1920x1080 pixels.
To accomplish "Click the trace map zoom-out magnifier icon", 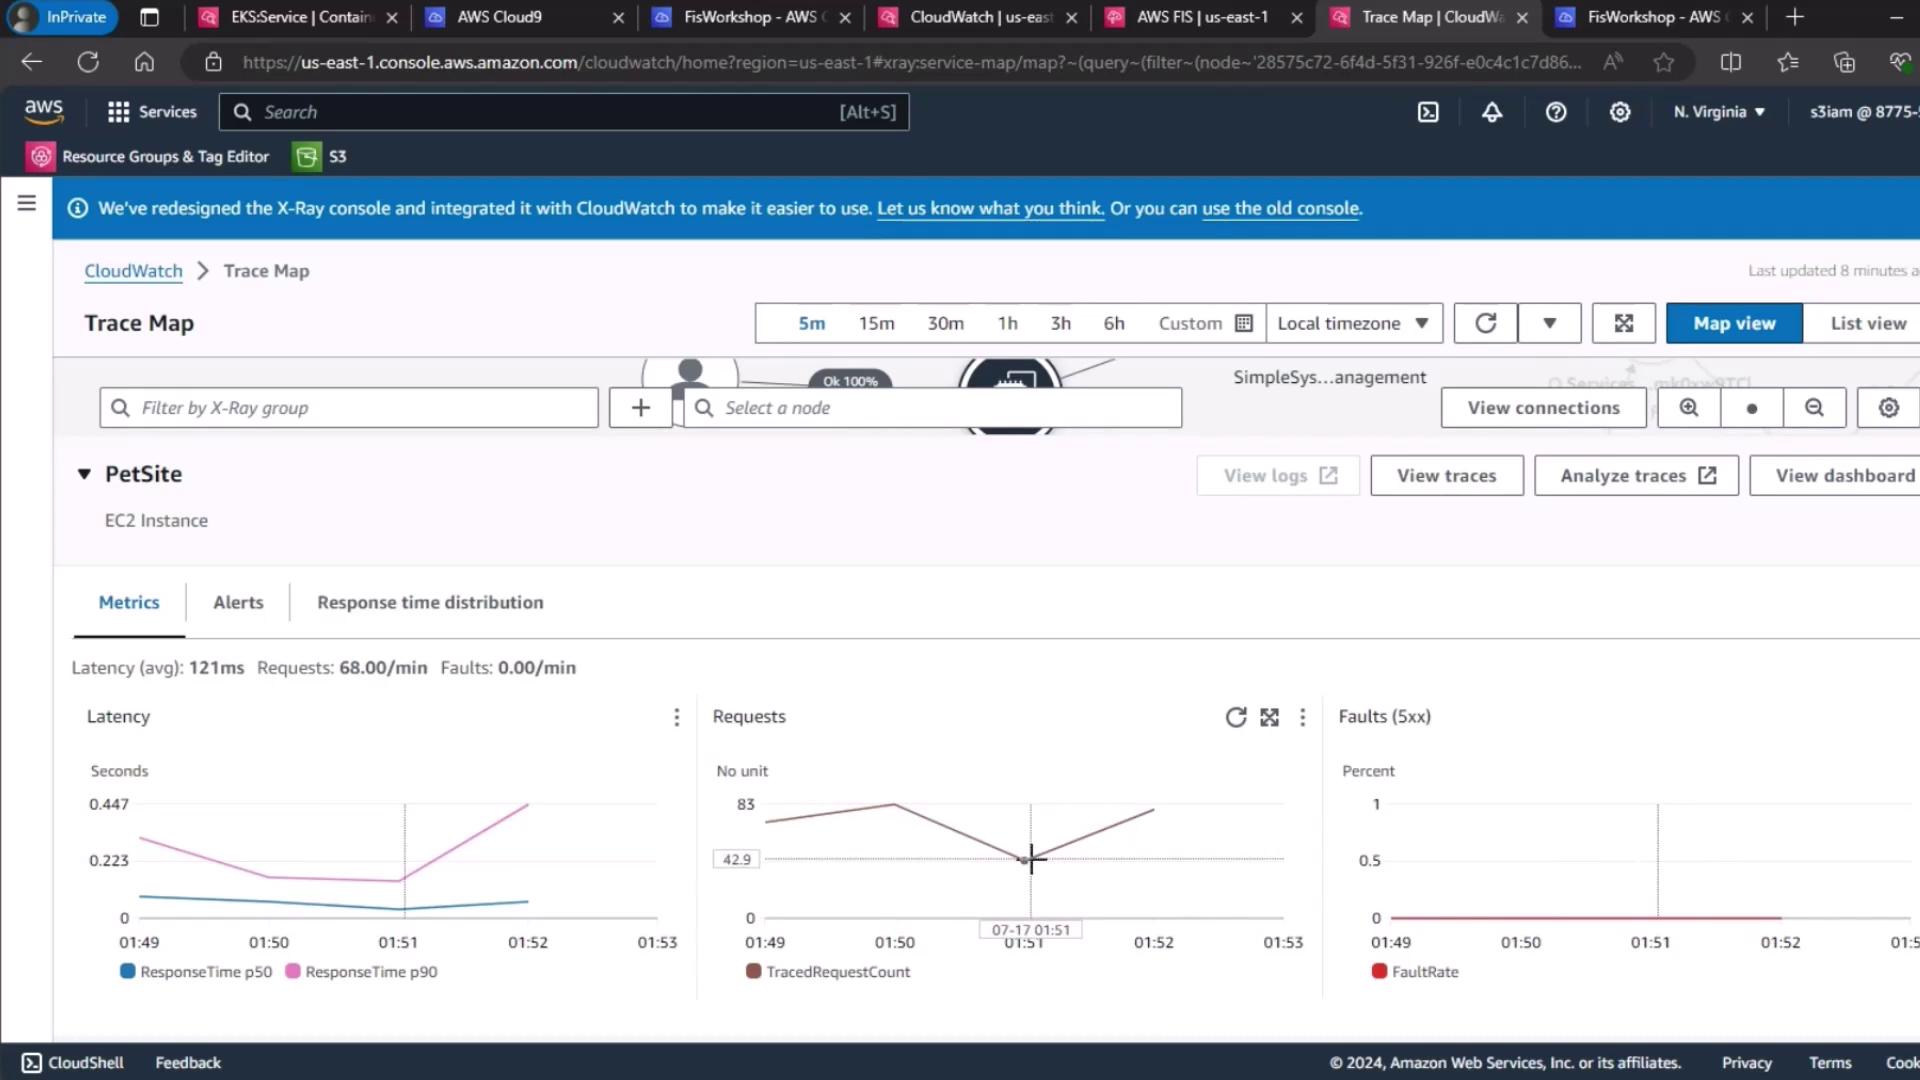I will pos(1814,408).
